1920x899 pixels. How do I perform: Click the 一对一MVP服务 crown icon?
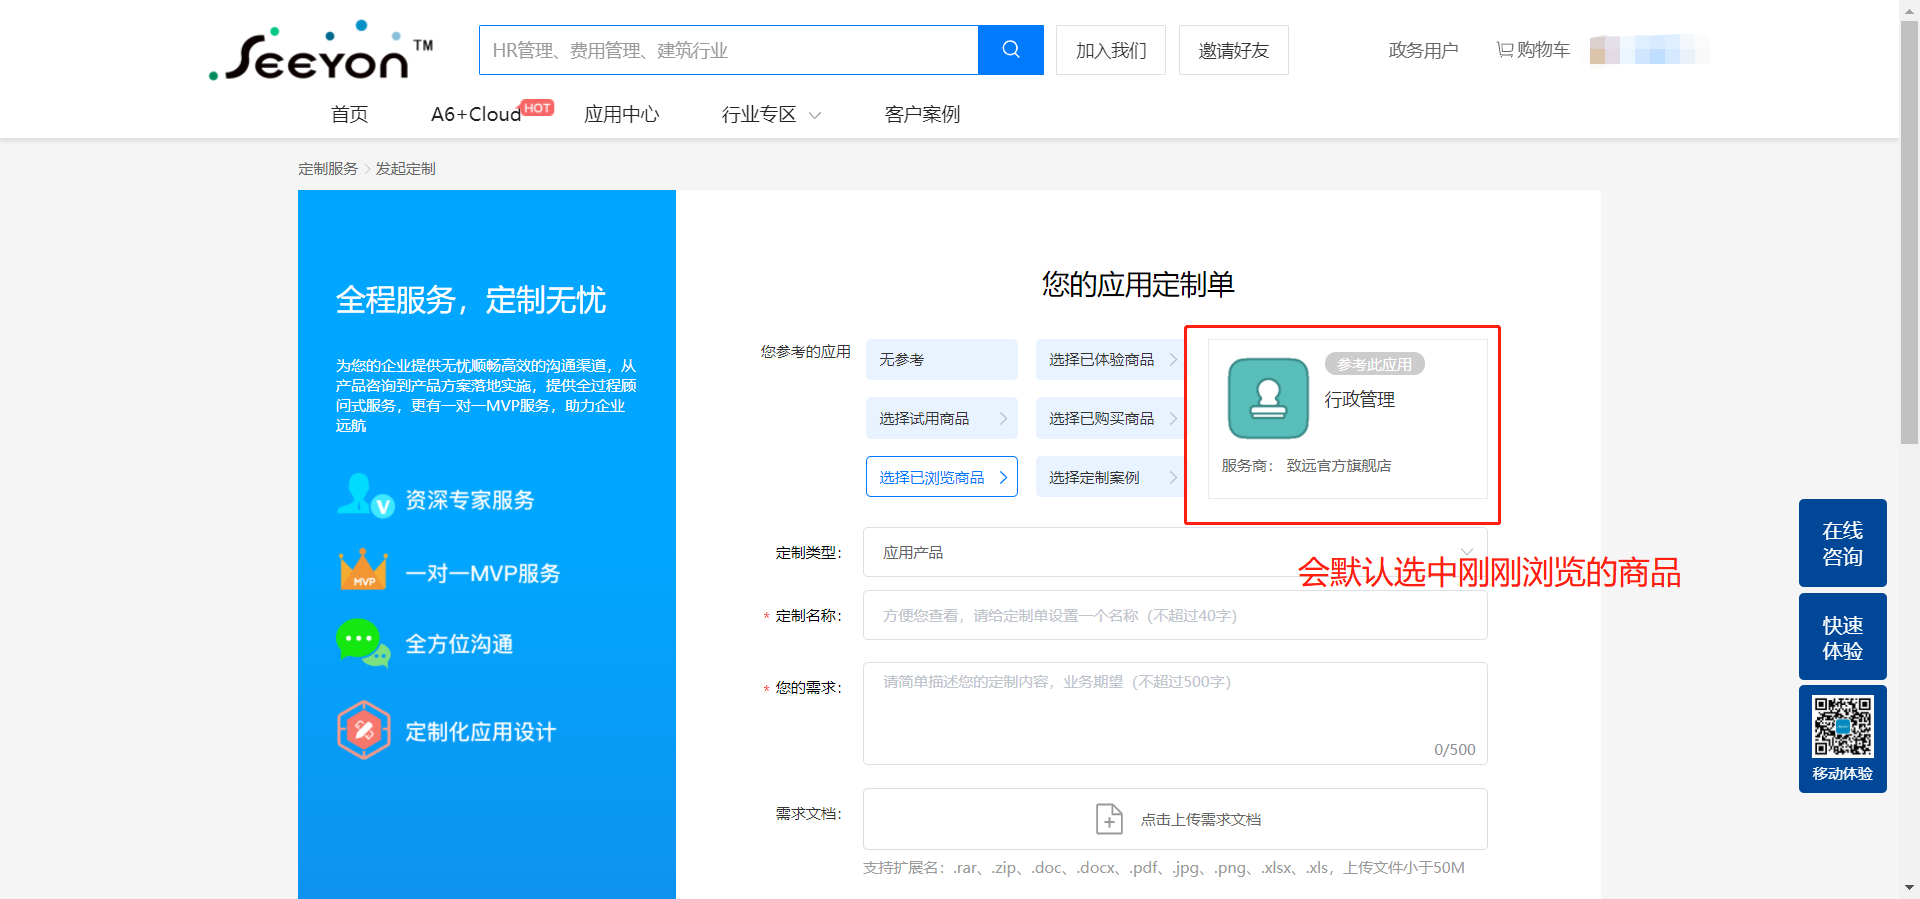[x=364, y=570]
